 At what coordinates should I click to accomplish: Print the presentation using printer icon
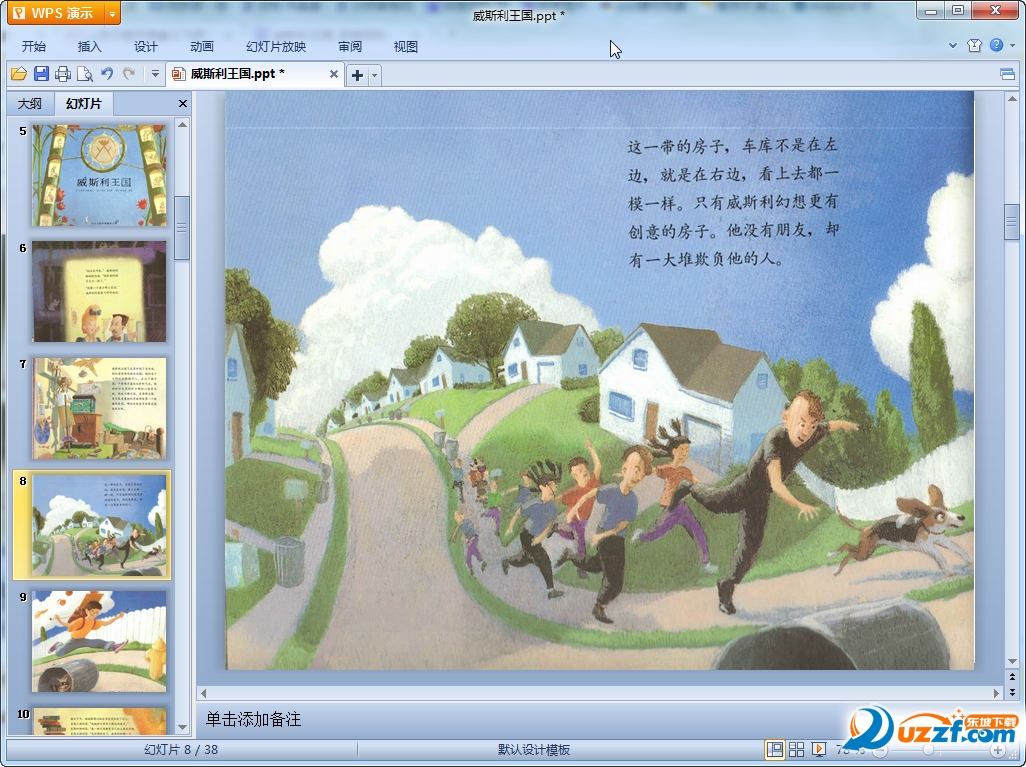(x=63, y=74)
